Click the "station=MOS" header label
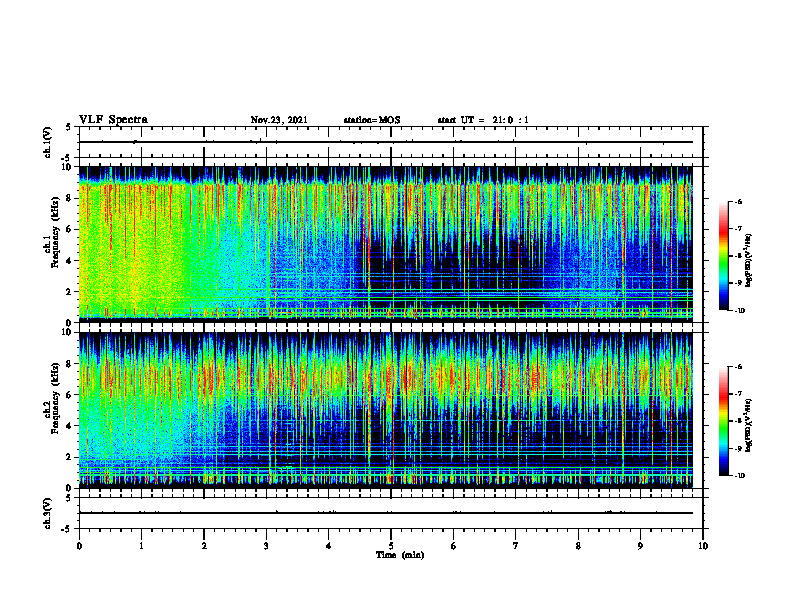792x612 pixels. [372, 120]
